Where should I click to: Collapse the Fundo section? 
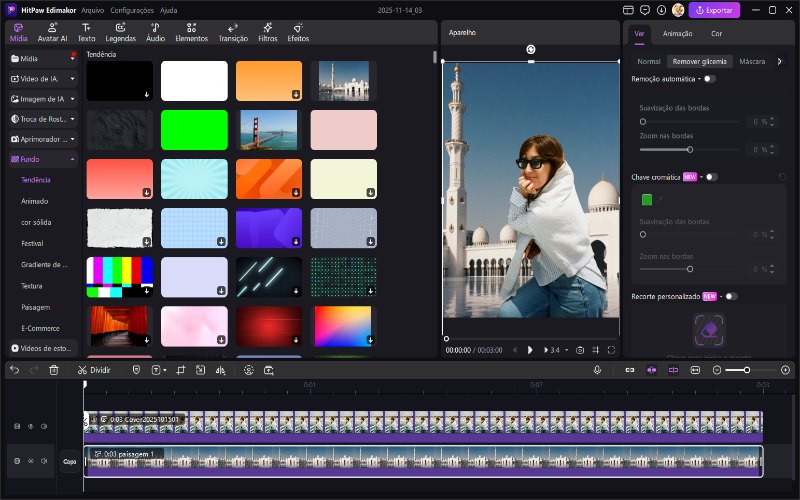click(72, 159)
